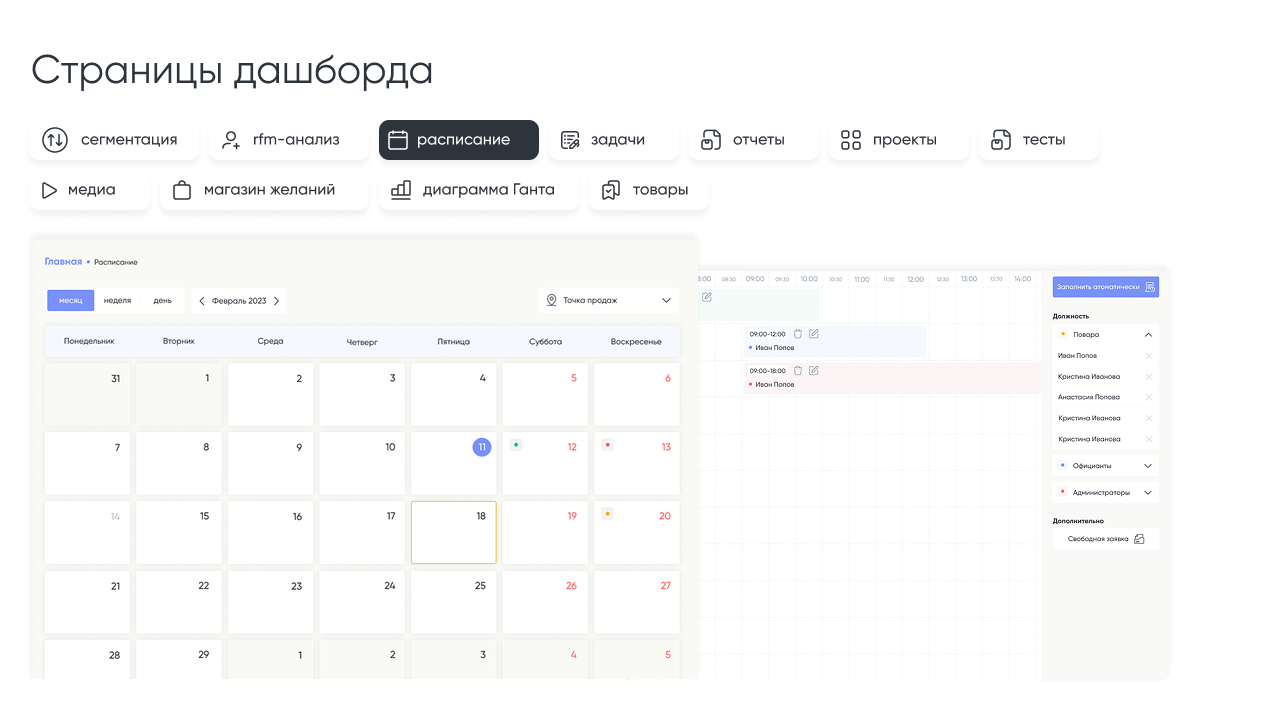Select highlighted day 11 in calendar
Image resolution: width=1280 pixels, height=720 pixels.
click(482, 447)
